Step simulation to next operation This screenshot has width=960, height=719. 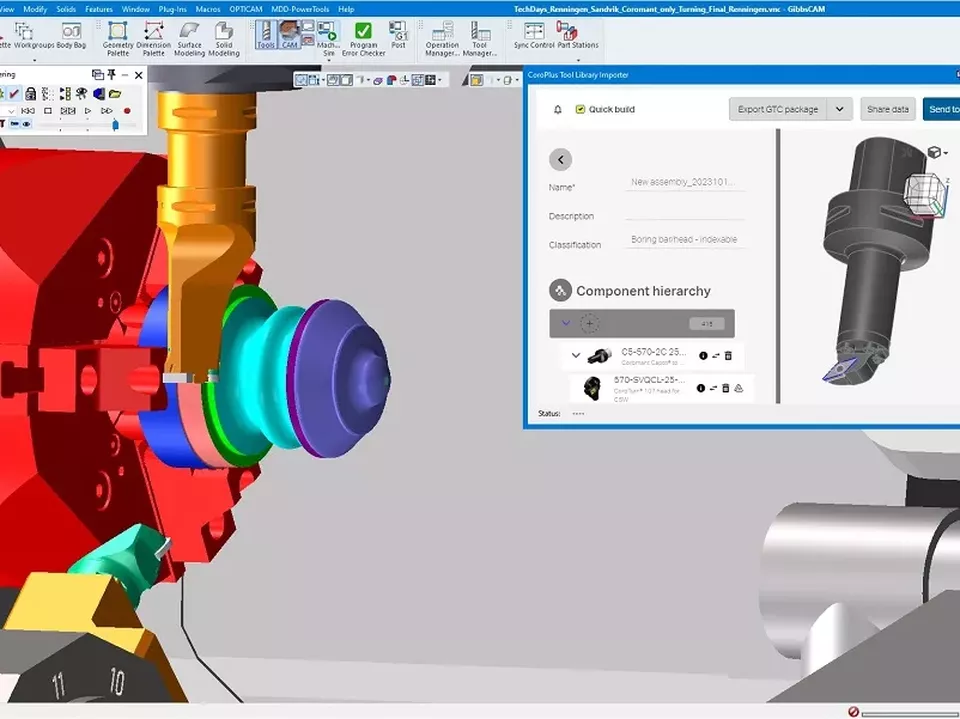[68, 111]
